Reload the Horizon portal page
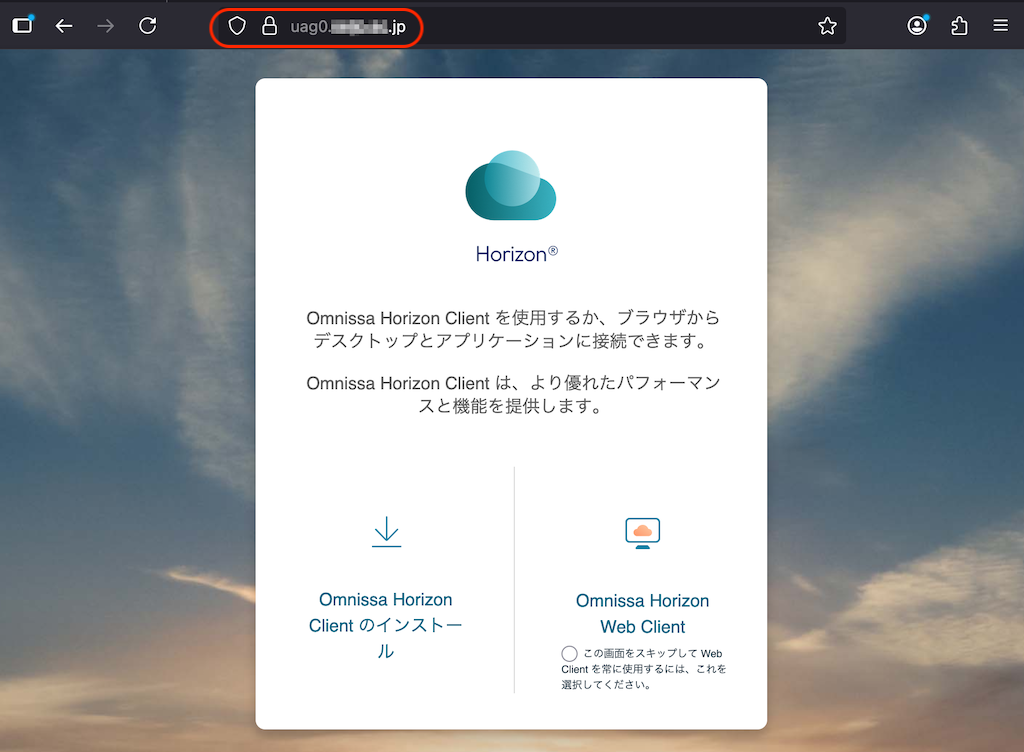This screenshot has width=1024, height=752. [150, 26]
